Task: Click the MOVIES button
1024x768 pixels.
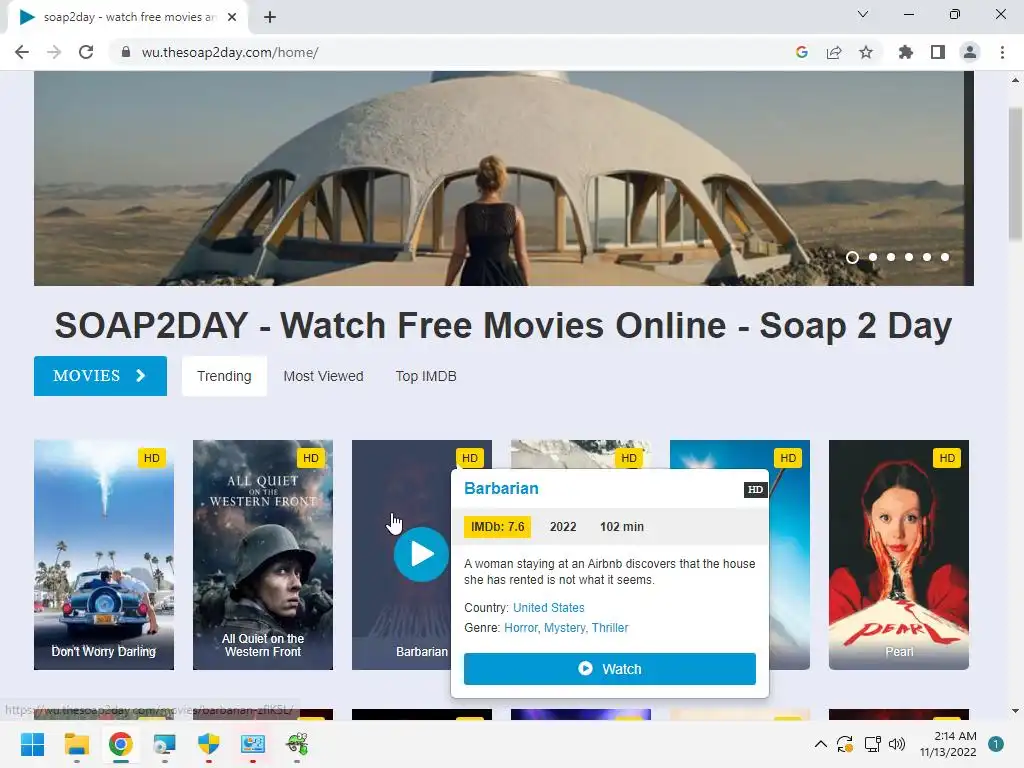Action: point(101,376)
